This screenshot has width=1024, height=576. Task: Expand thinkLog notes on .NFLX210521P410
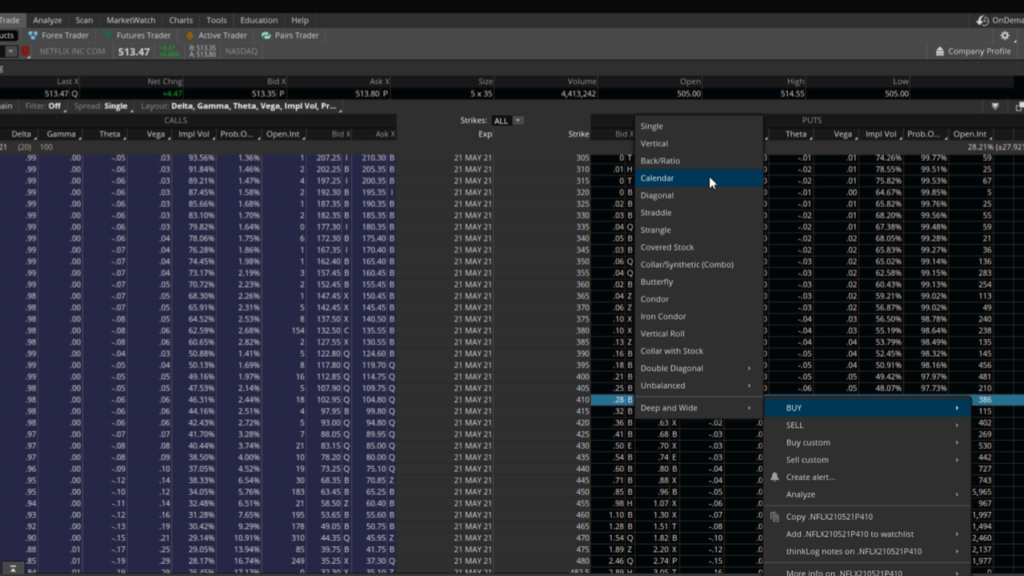pos(867,551)
